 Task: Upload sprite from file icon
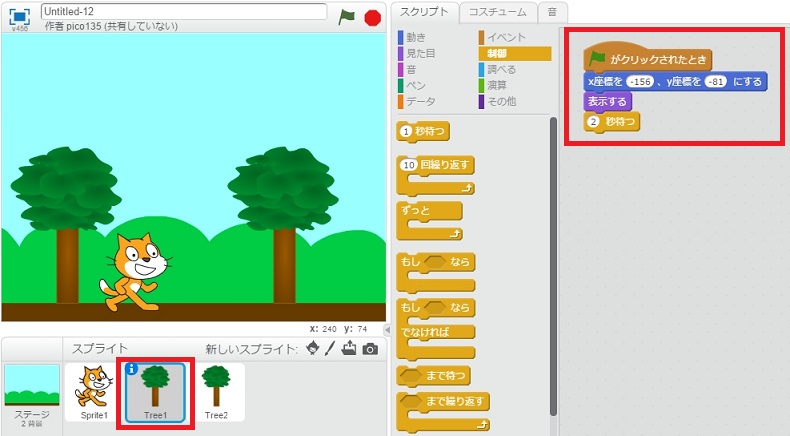tap(349, 348)
